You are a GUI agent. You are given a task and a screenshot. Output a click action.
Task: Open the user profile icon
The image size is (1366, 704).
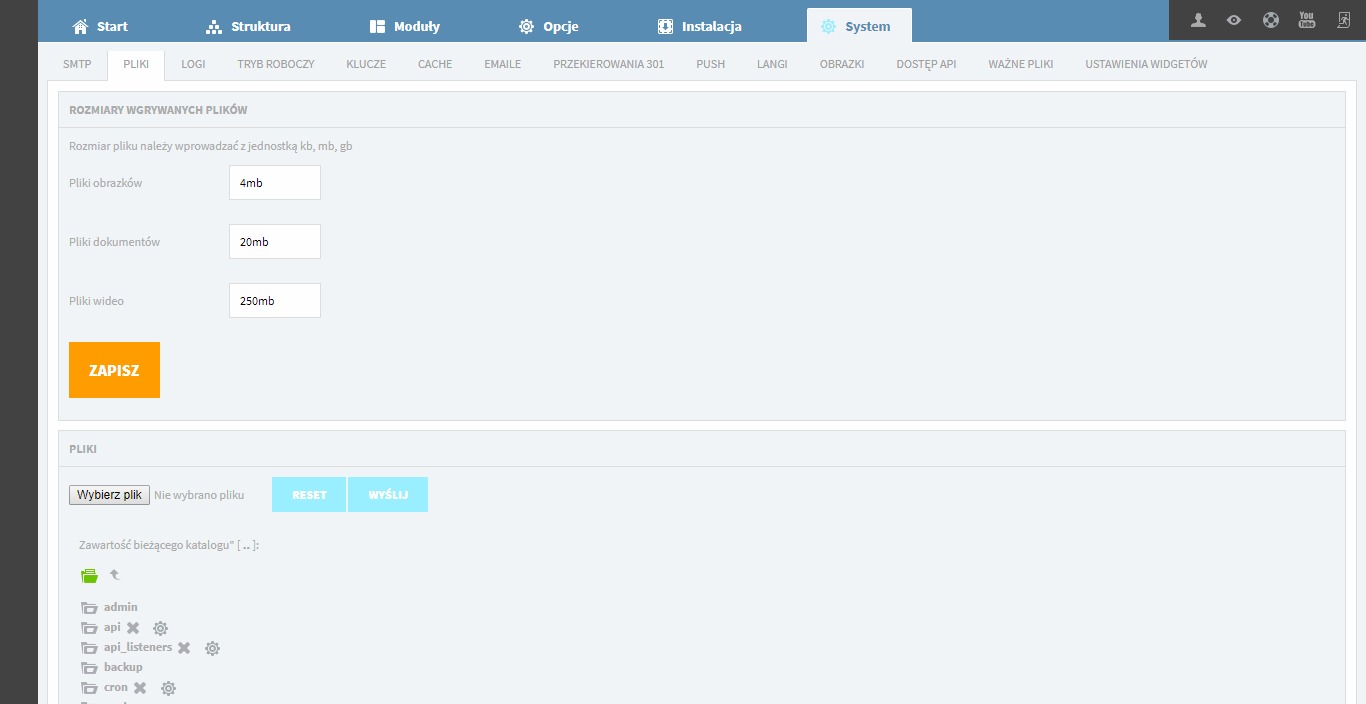click(x=1198, y=20)
